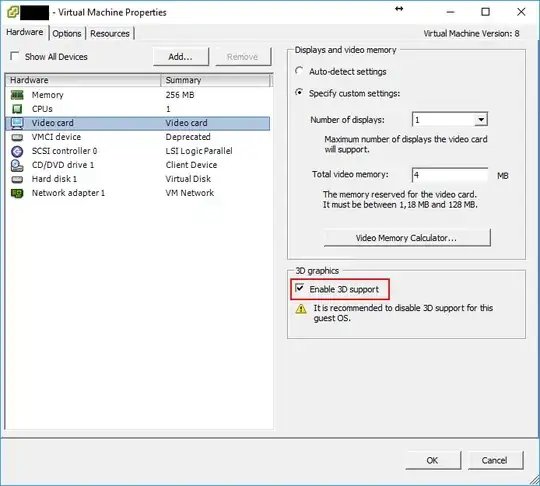Select the Specify custom settings radio button
The width and height of the screenshot is (540, 486).
tap(299, 92)
